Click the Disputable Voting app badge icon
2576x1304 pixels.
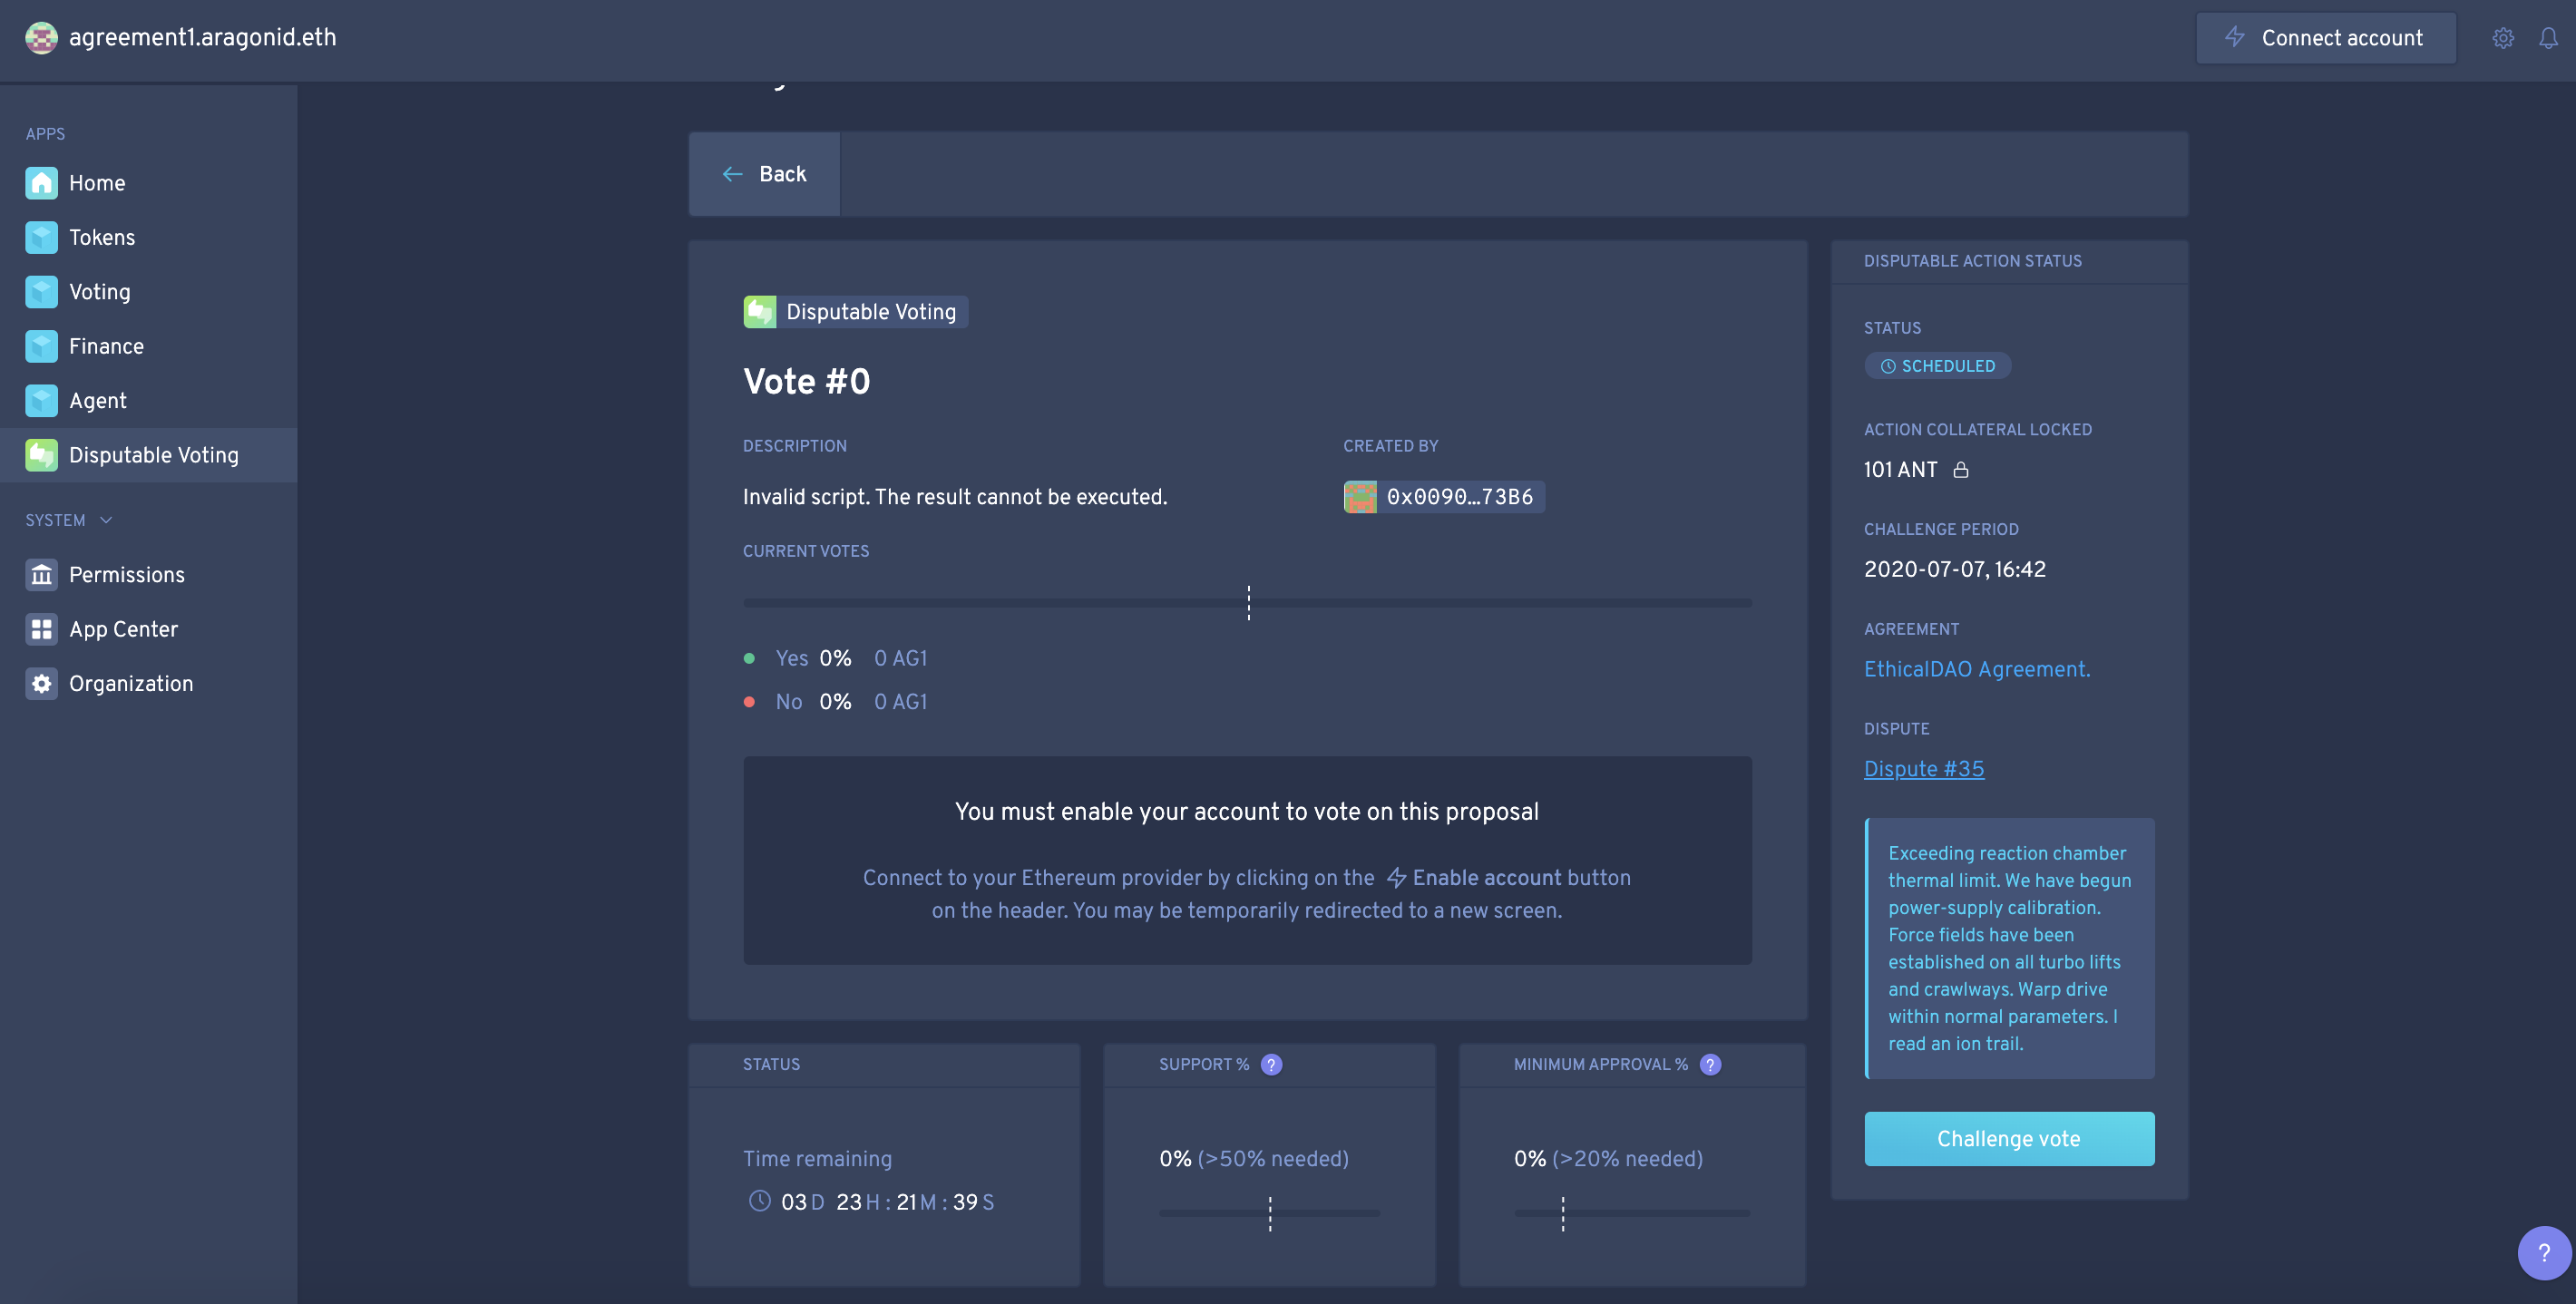[759, 312]
